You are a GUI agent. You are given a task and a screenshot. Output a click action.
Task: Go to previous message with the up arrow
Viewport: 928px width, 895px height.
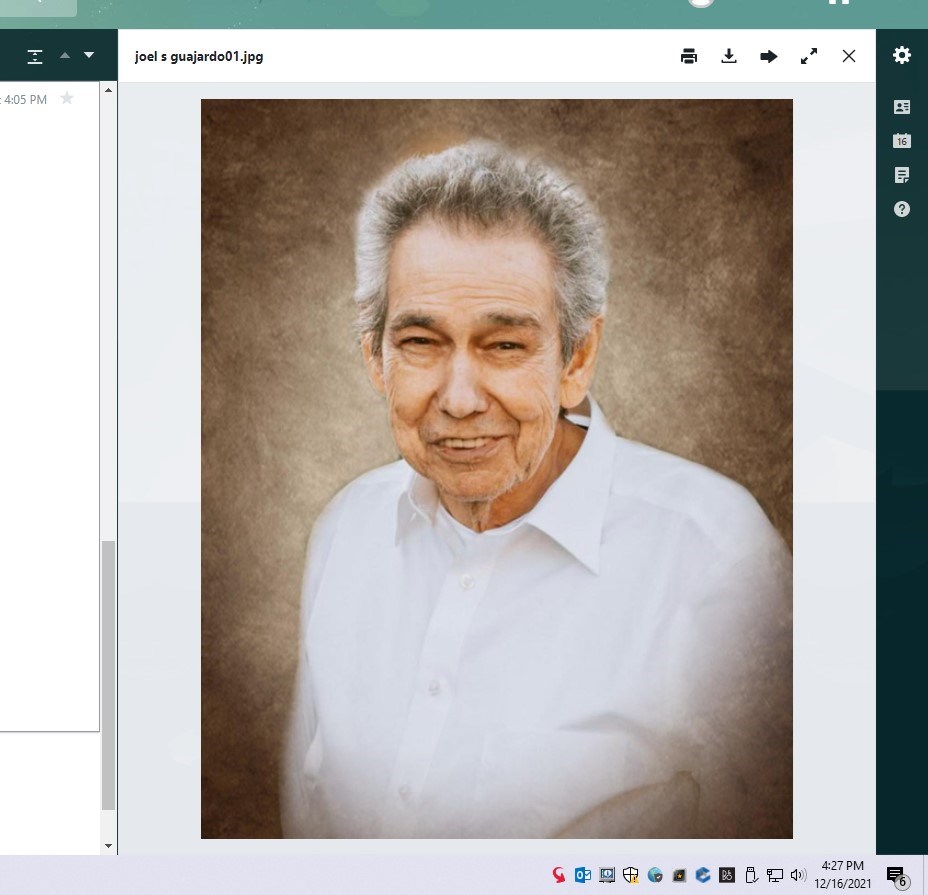[65, 55]
